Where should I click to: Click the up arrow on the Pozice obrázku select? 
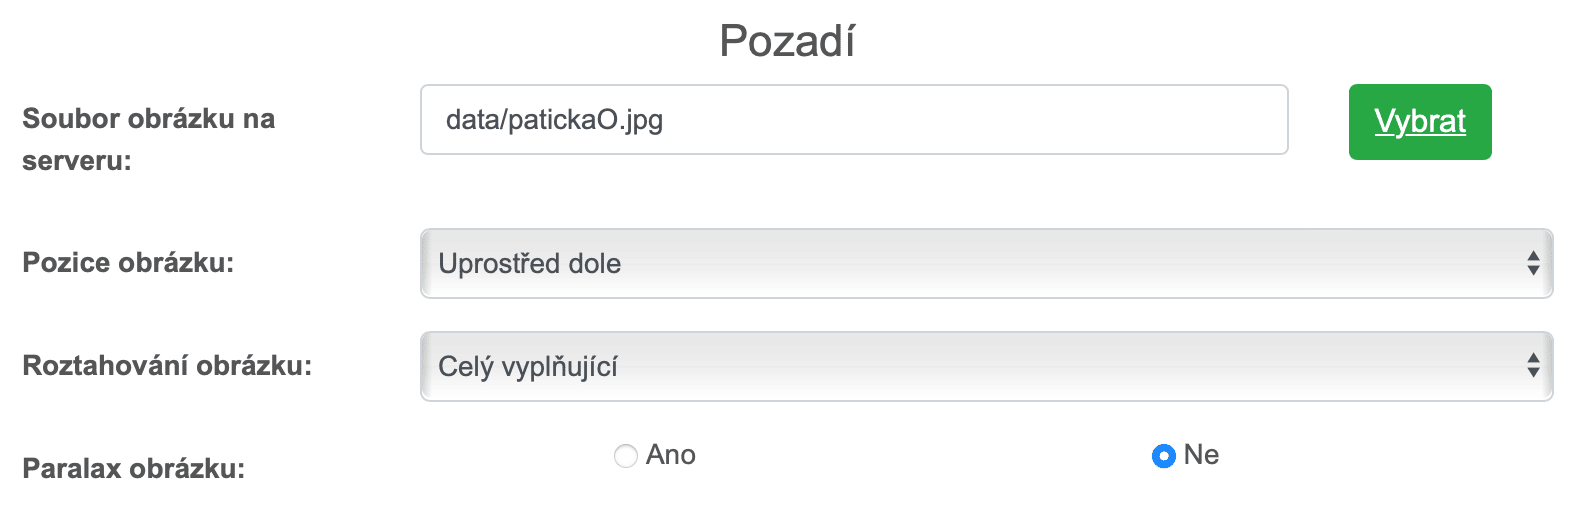pyautogui.click(x=1533, y=256)
